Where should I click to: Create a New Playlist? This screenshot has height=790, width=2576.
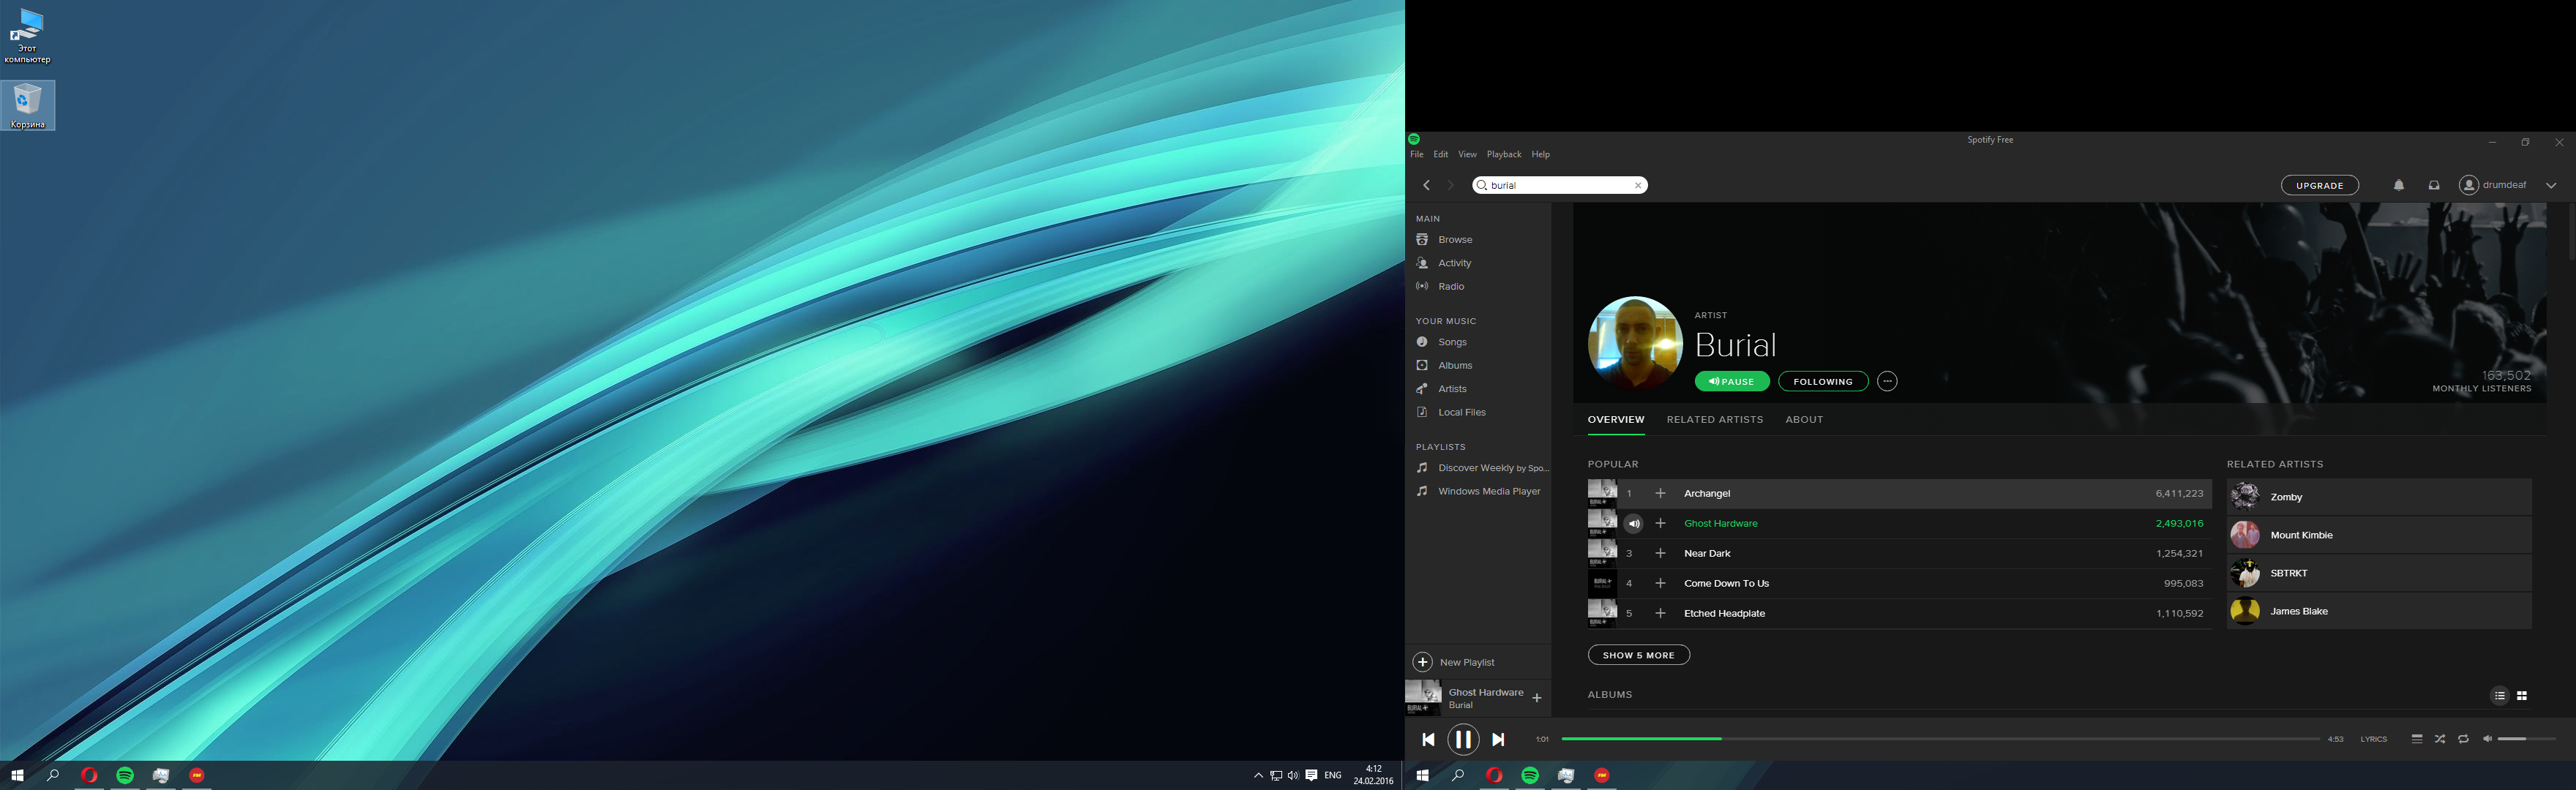(x=1455, y=662)
